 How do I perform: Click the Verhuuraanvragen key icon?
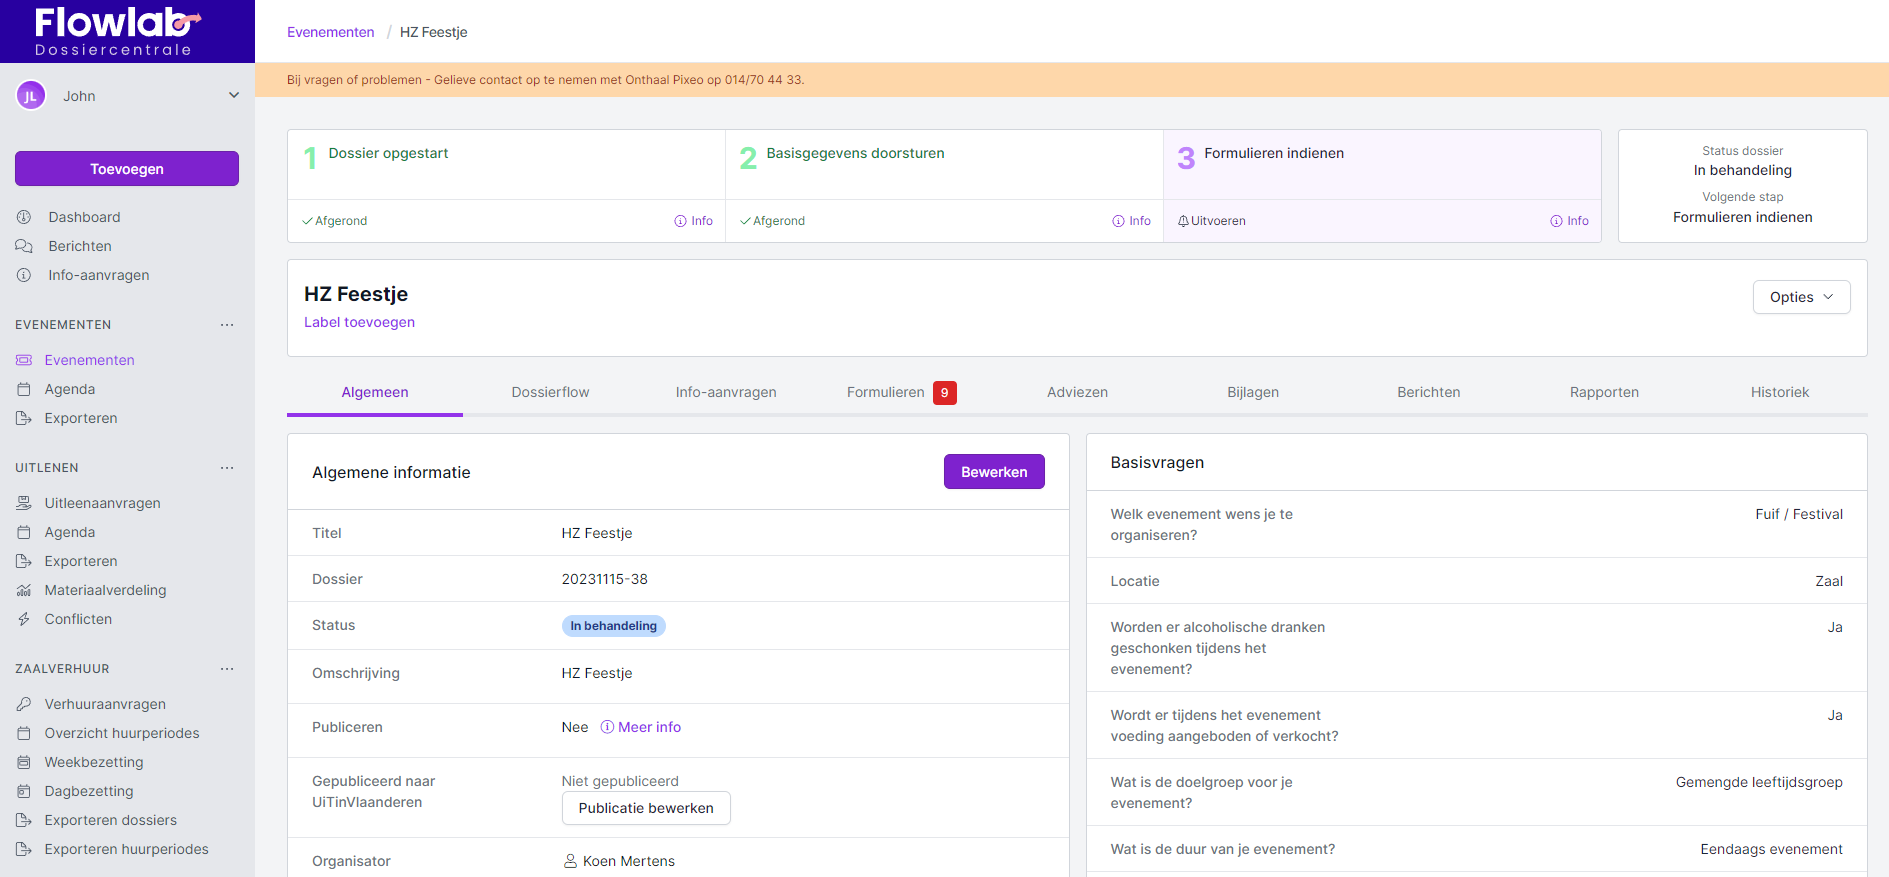coord(24,704)
